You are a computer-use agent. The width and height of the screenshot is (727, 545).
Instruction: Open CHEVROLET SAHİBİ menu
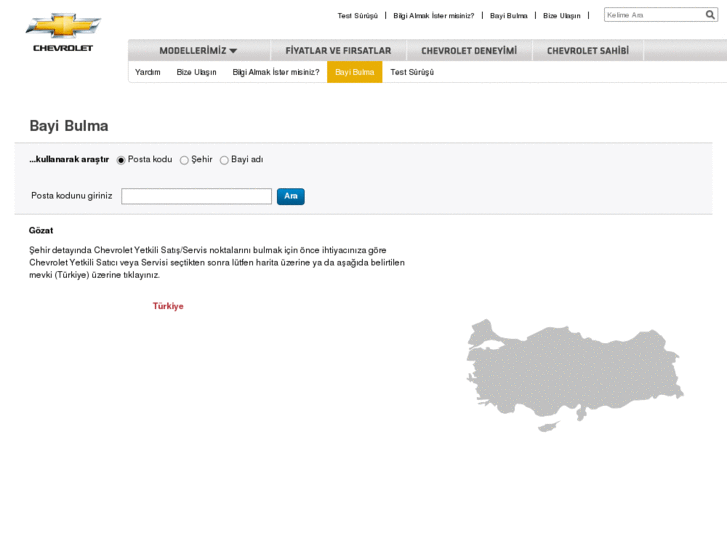(588, 51)
